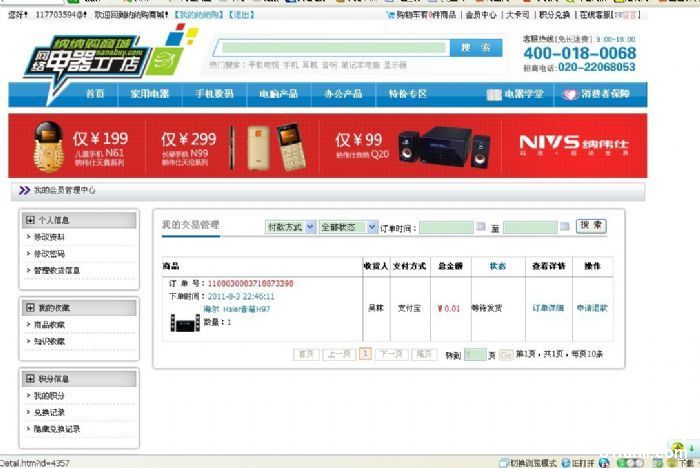The height and width of the screenshot is (468, 700).
Task: Click the 电器学堂 book icon
Action: click(493, 94)
